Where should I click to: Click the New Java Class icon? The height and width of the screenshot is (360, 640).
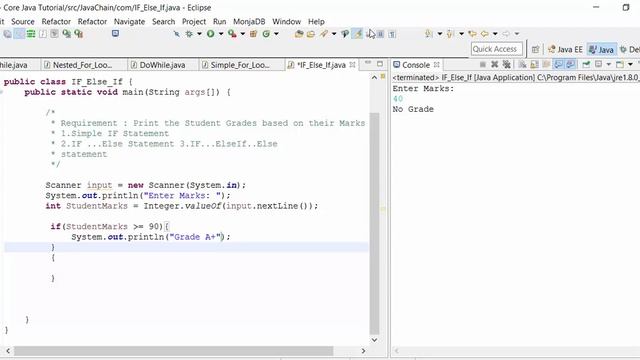pyautogui.click(x=266, y=34)
